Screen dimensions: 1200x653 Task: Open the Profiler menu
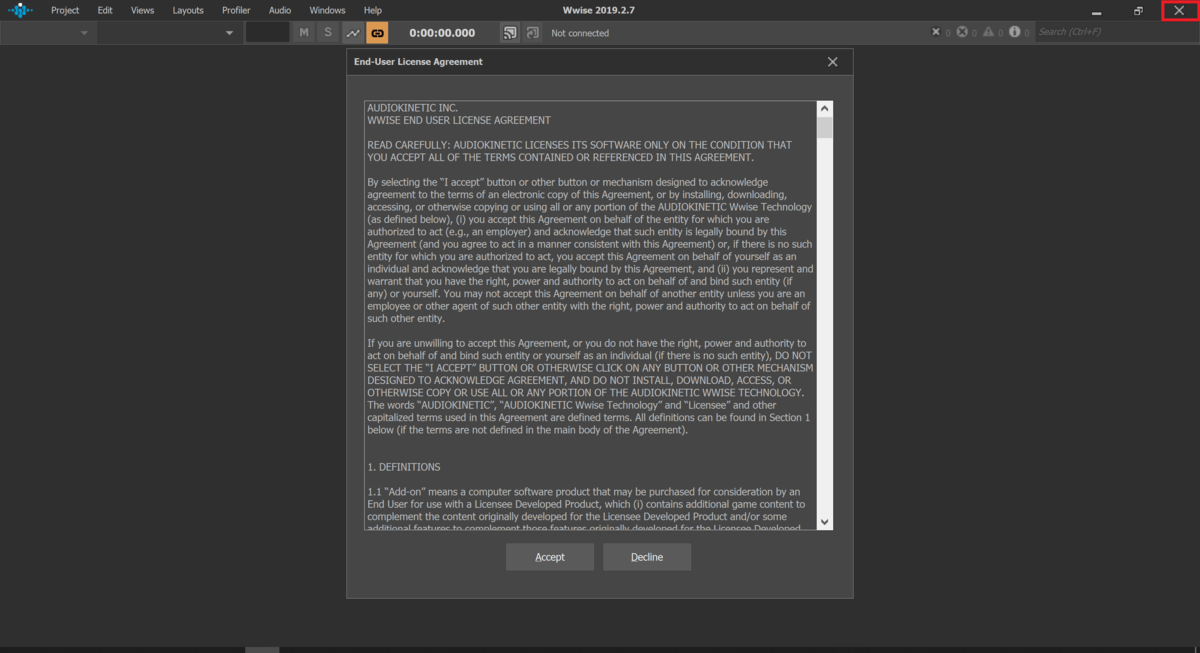pos(236,10)
